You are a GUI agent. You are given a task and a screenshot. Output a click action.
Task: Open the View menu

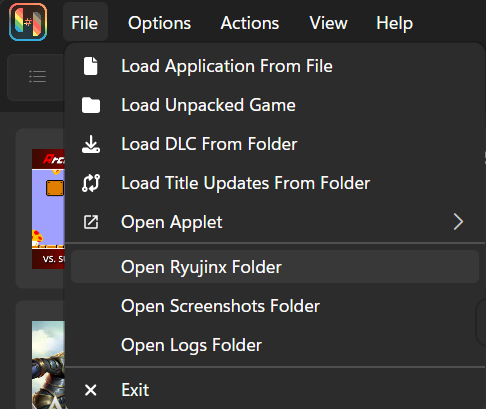tap(328, 23)
